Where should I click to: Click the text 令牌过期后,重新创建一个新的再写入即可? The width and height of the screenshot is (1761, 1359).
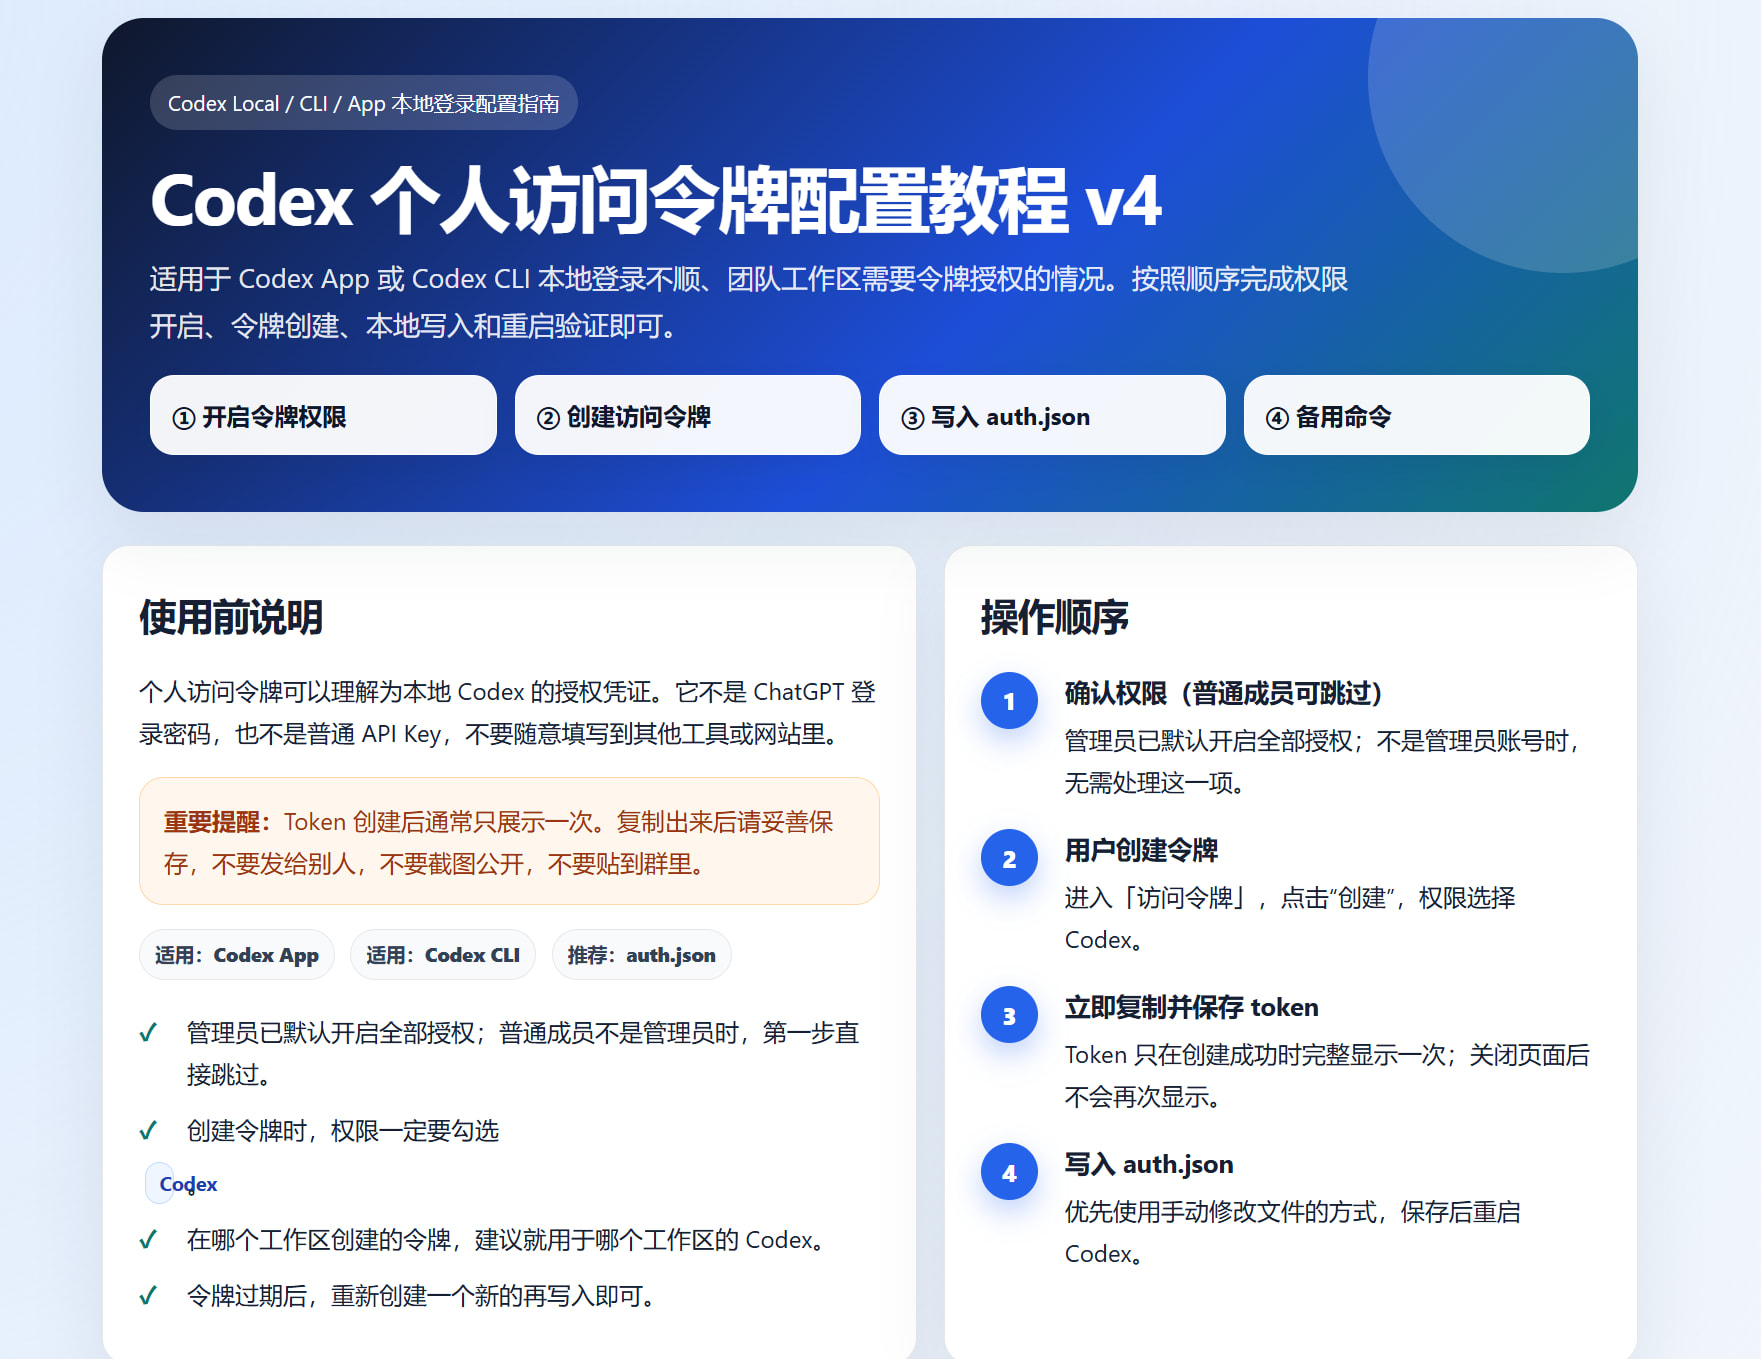pyautogui.click(x=422, y=1296)
